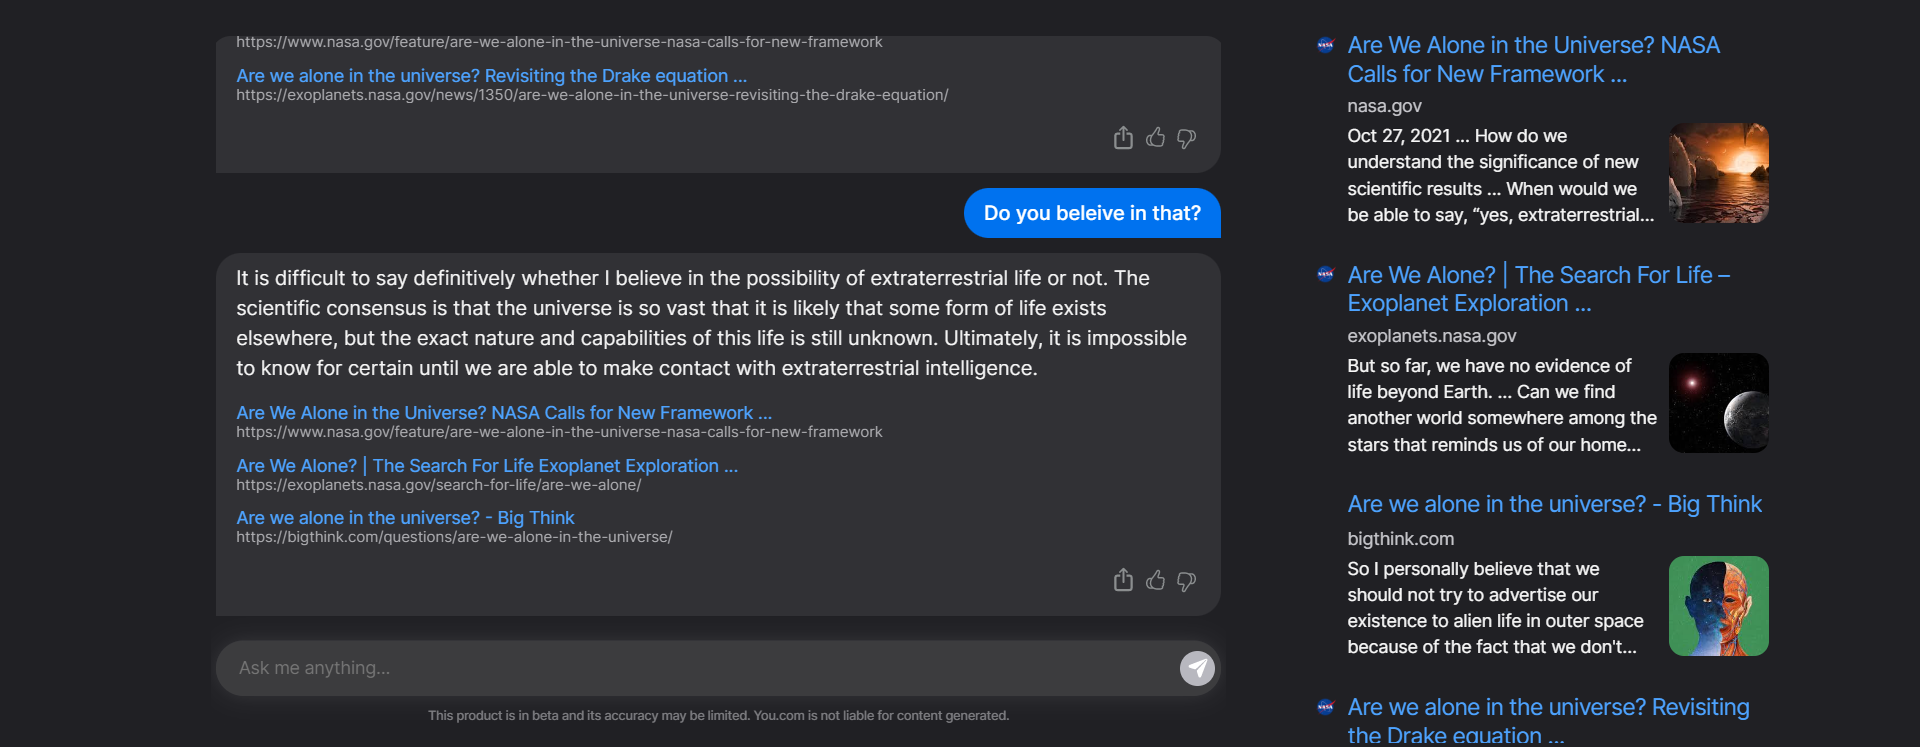Send message with paper plane icon
1920x747 pixels.
point(1197,668)
